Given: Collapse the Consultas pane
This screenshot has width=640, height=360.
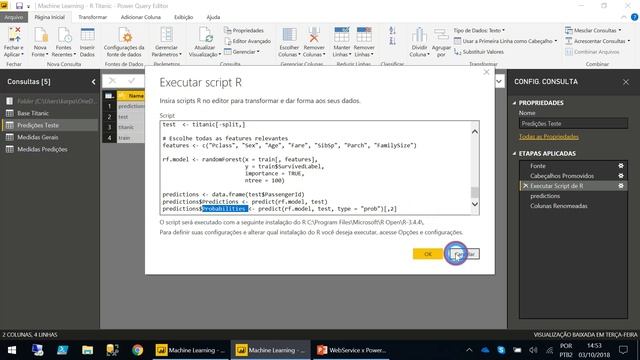Looking at the screenshot, I should click(x=93, y=82).
